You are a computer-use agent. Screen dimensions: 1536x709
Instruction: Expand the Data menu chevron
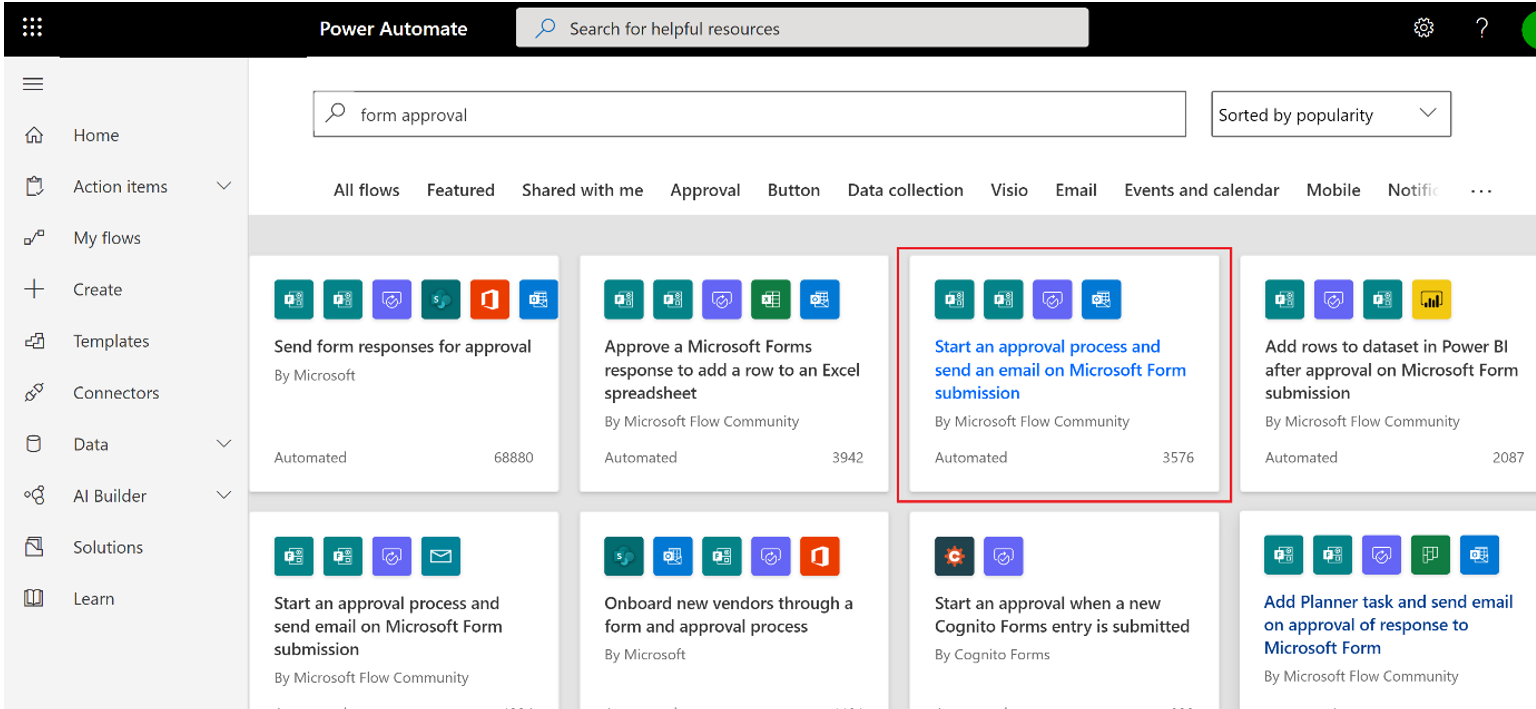(x=224, y=443)
